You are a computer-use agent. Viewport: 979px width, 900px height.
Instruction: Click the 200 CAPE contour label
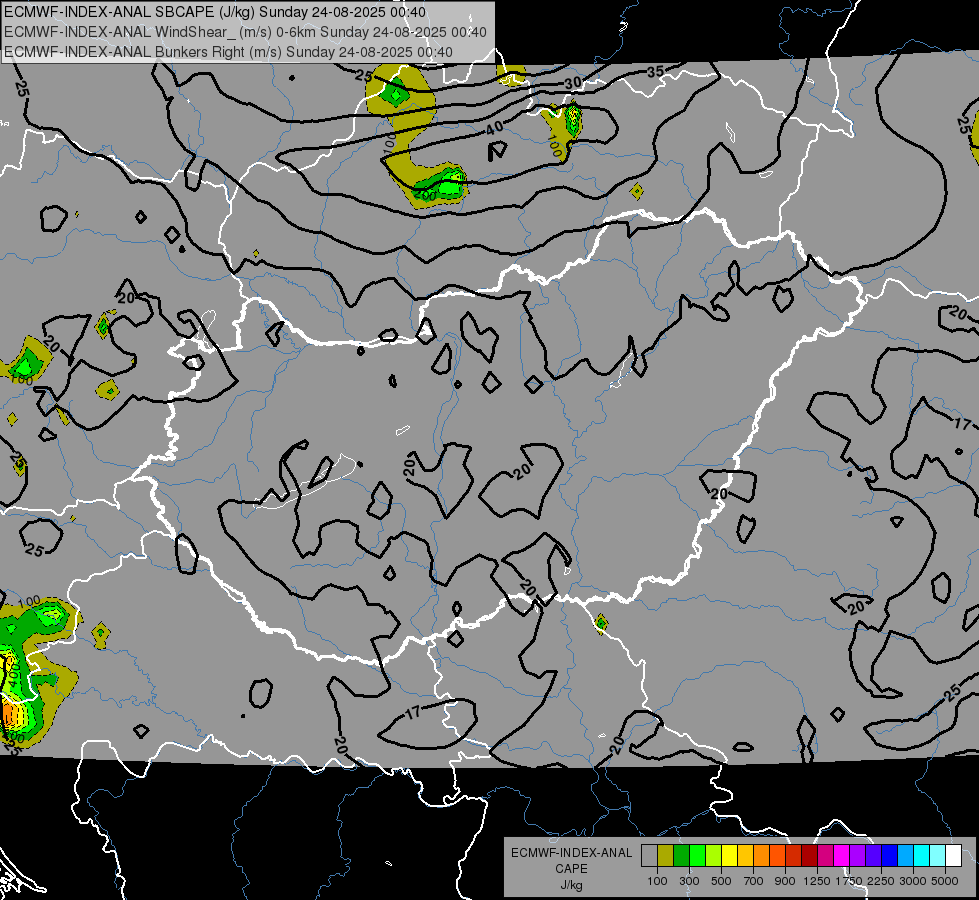point(425,195)
